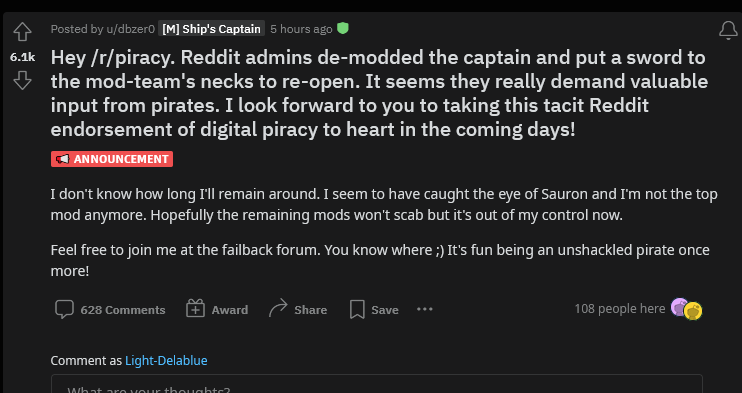Upvote the /r/piracy announcement post
Viewport: 742px width, 393px height.
pyautogui.click(x=22, y=32)
